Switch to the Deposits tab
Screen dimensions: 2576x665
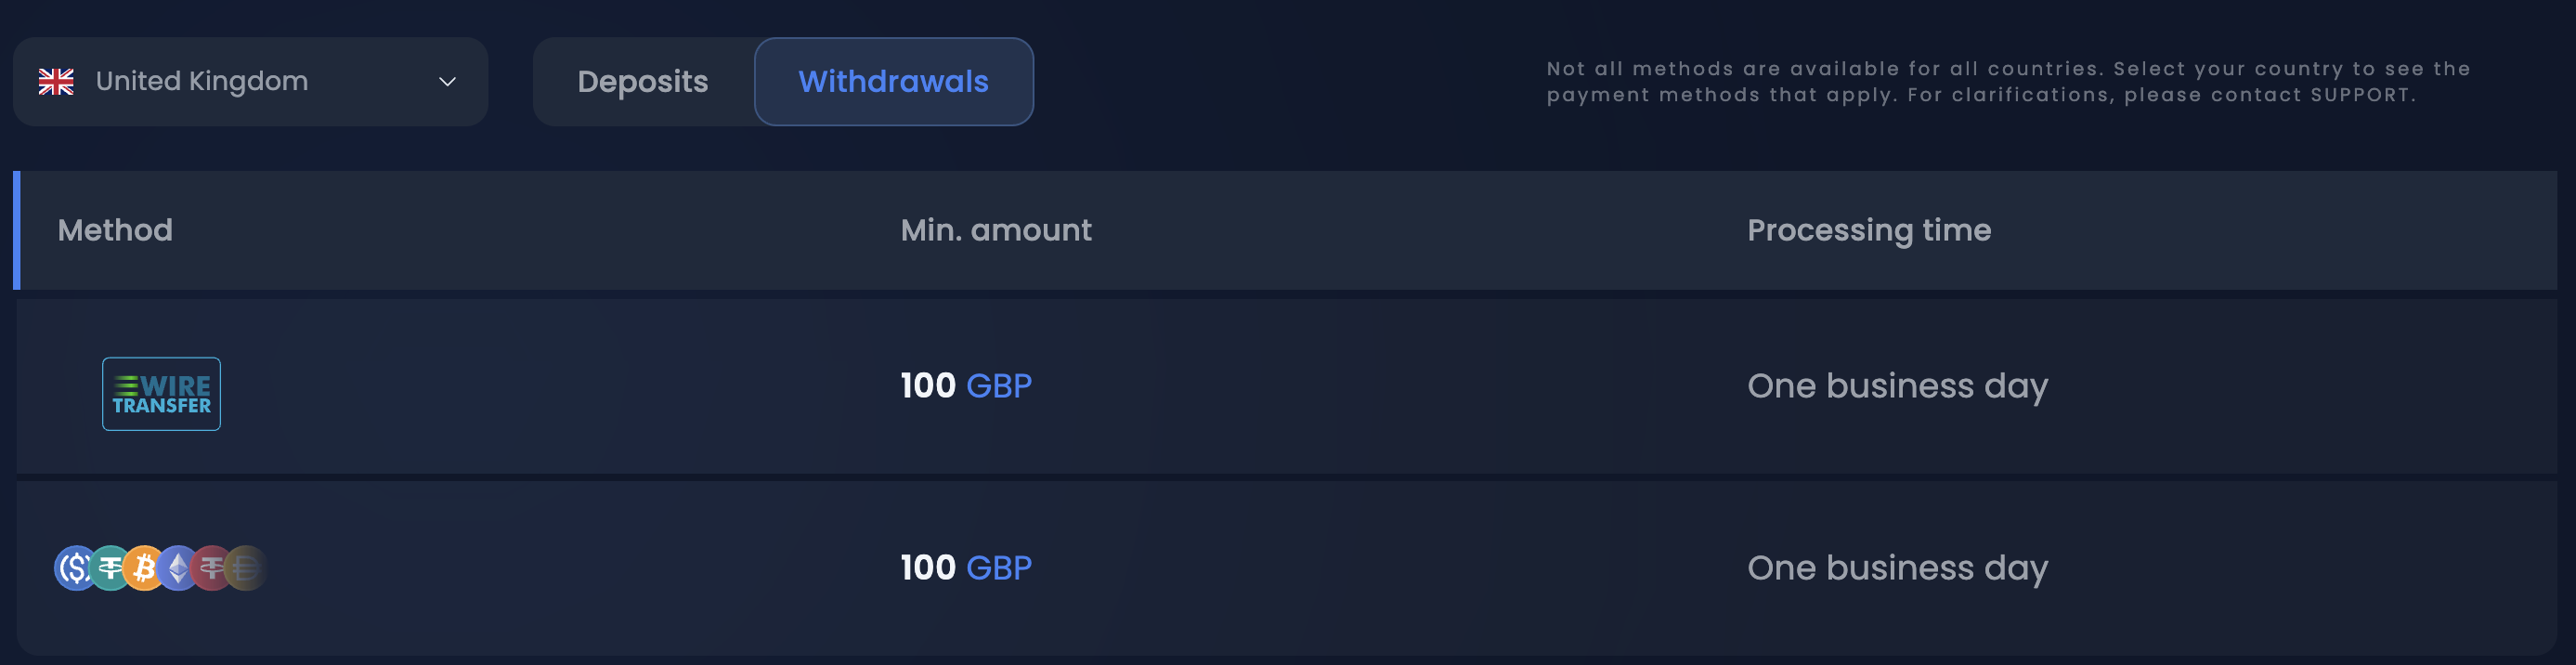(x=643, y=81)
